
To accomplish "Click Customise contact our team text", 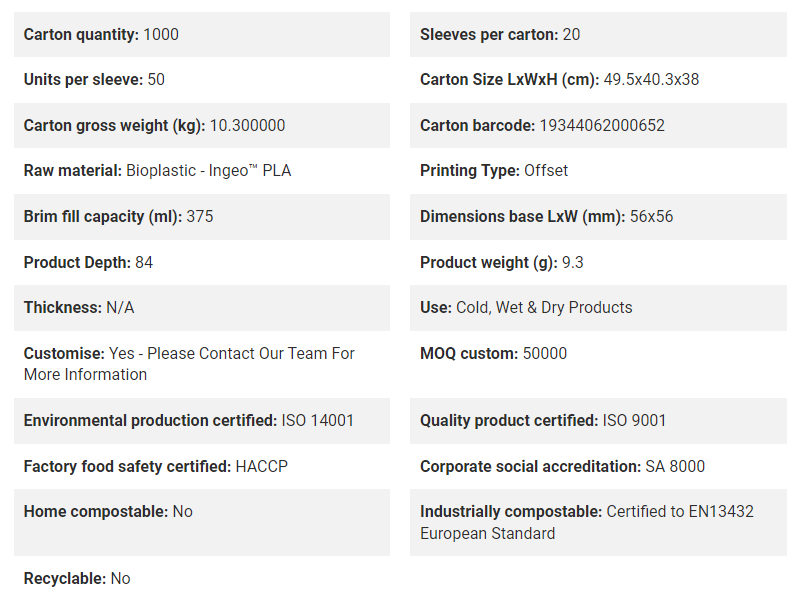I will pyautogui.click(x=189, y=364).
